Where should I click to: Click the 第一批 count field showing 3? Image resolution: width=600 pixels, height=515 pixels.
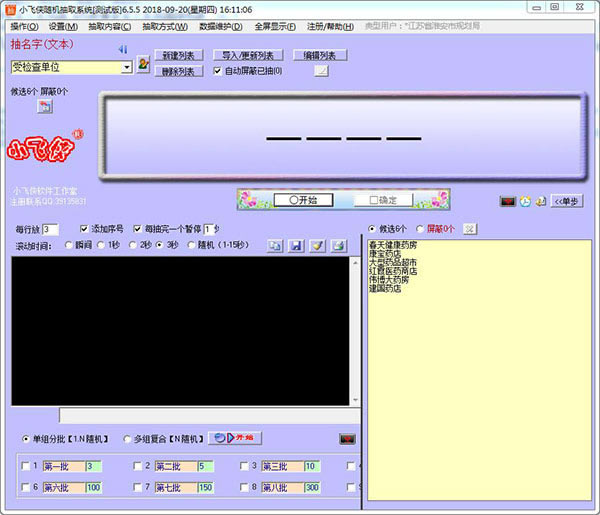93,466
